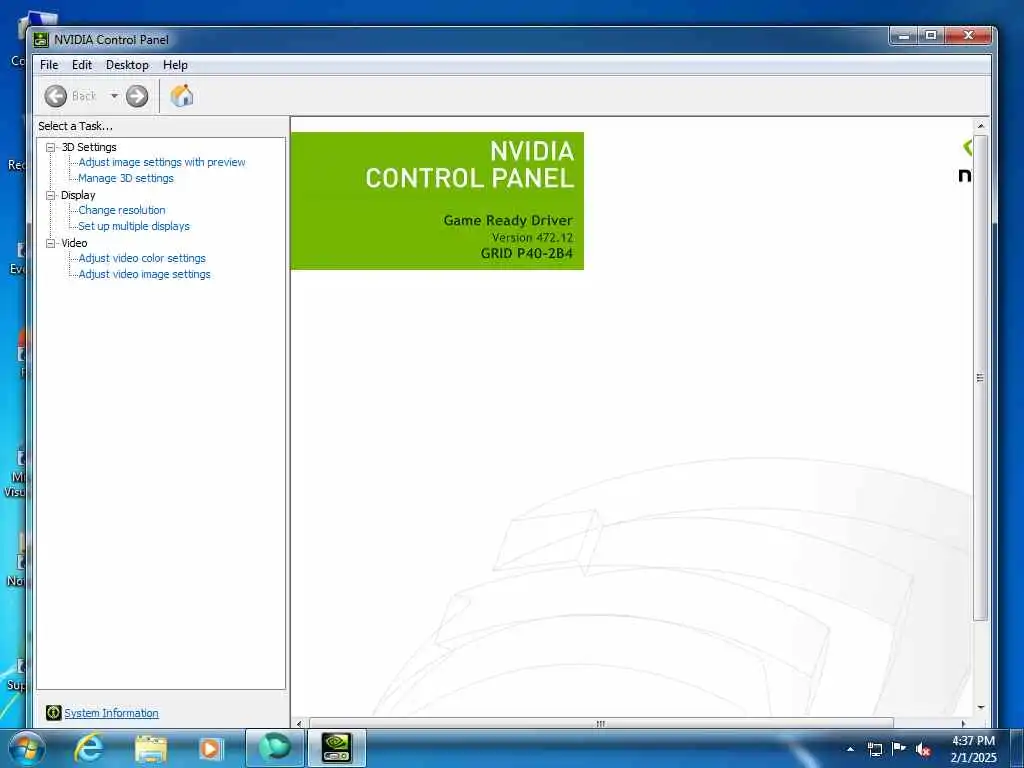1024x768 pixels.
Task: Open Windows Media Player taskbar icon
Action: (x=210, y=748)
